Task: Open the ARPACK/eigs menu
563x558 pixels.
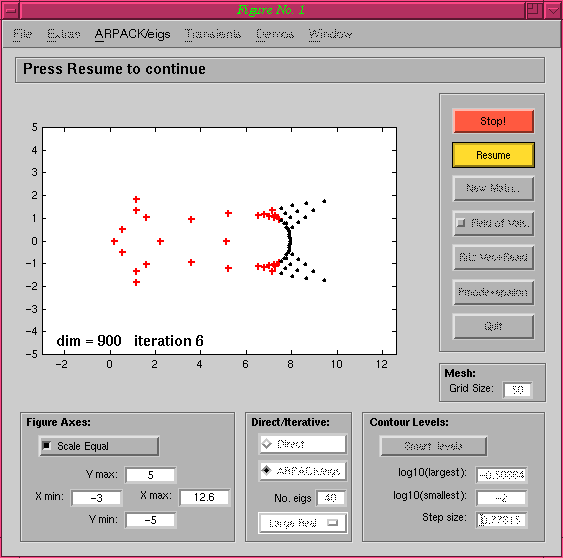Action: coord(132,34)
